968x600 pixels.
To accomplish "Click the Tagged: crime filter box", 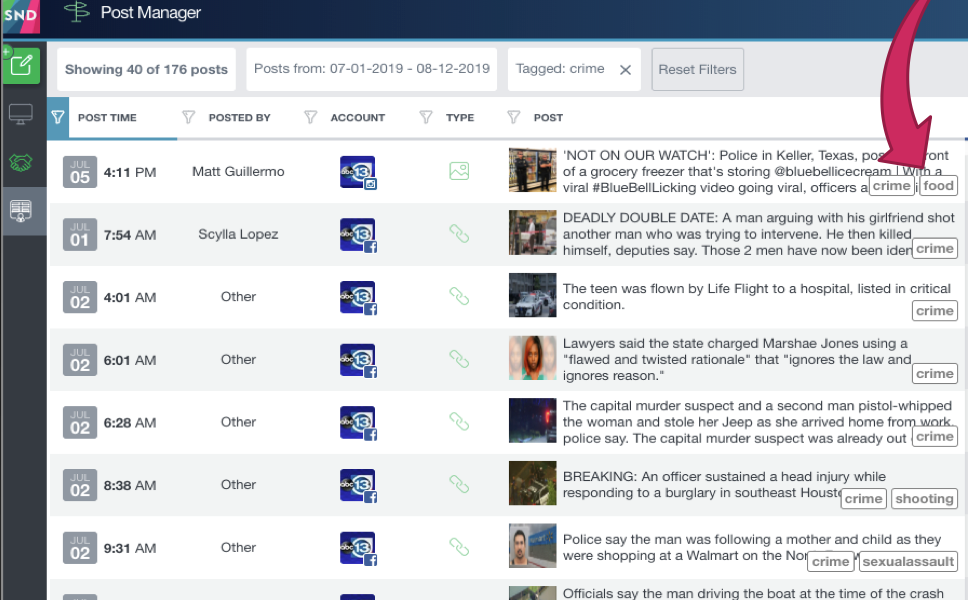I will (x=574, y=69).
